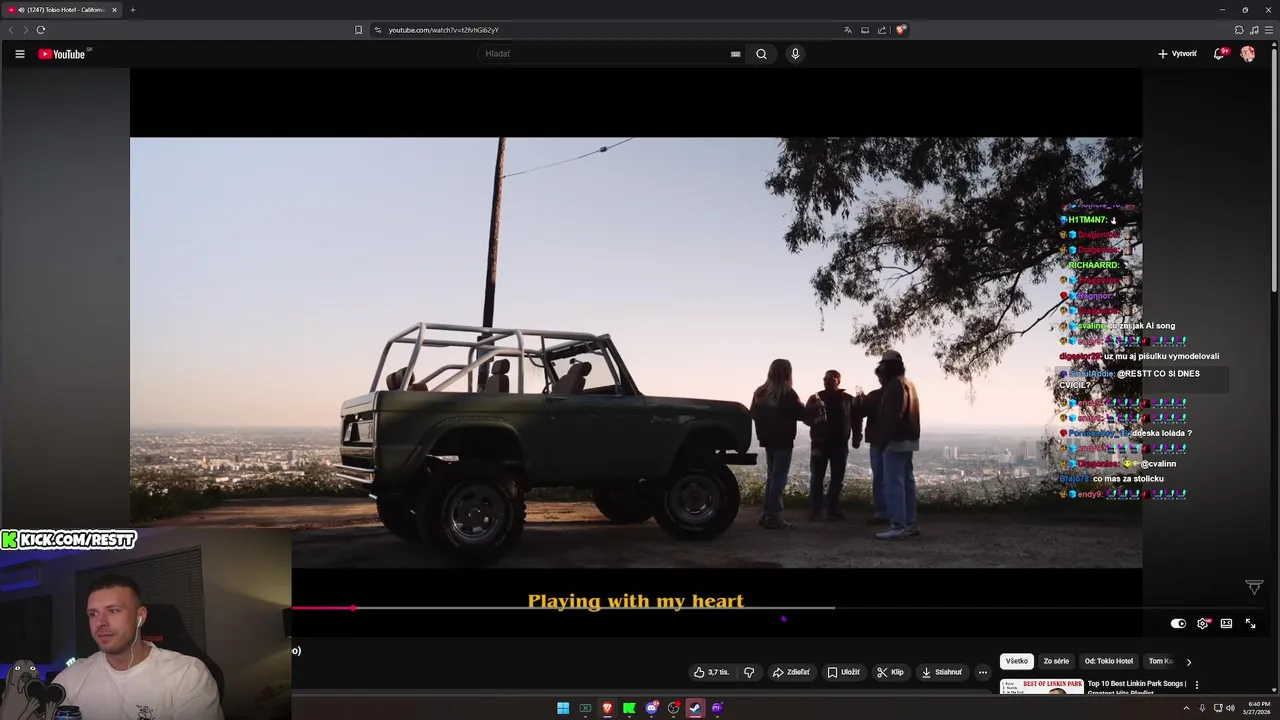1280x720 pixels.
Task: Select the Od: Tokio Hotel filter chip
Action: pyautogui.click(x=1109, y=661)
